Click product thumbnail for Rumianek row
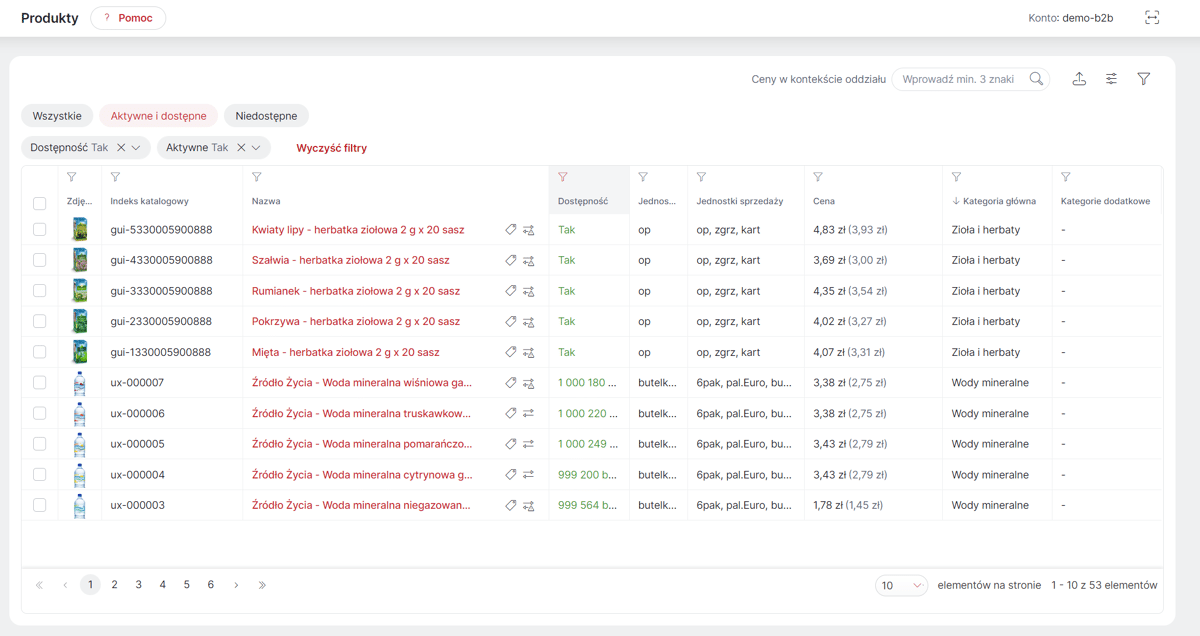1200x636 pixels. (x=79, y=291)
